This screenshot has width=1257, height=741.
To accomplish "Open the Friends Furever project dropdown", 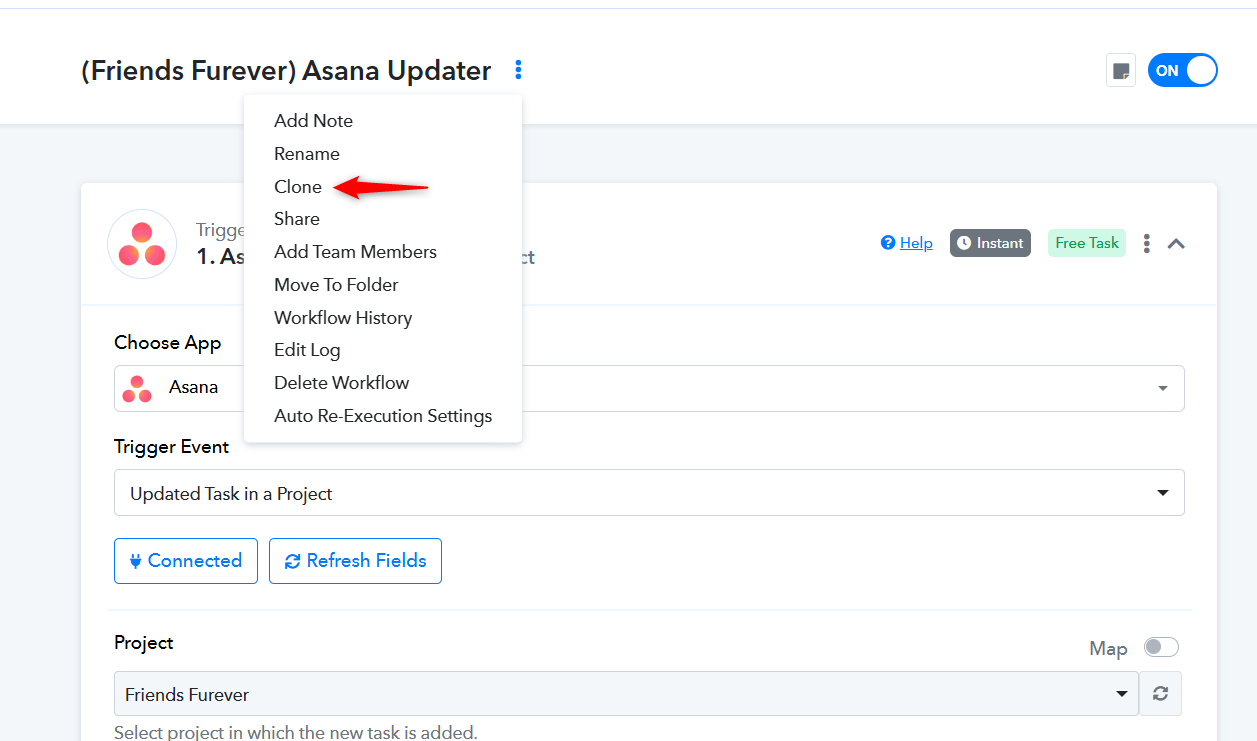I will click(626, 694).
